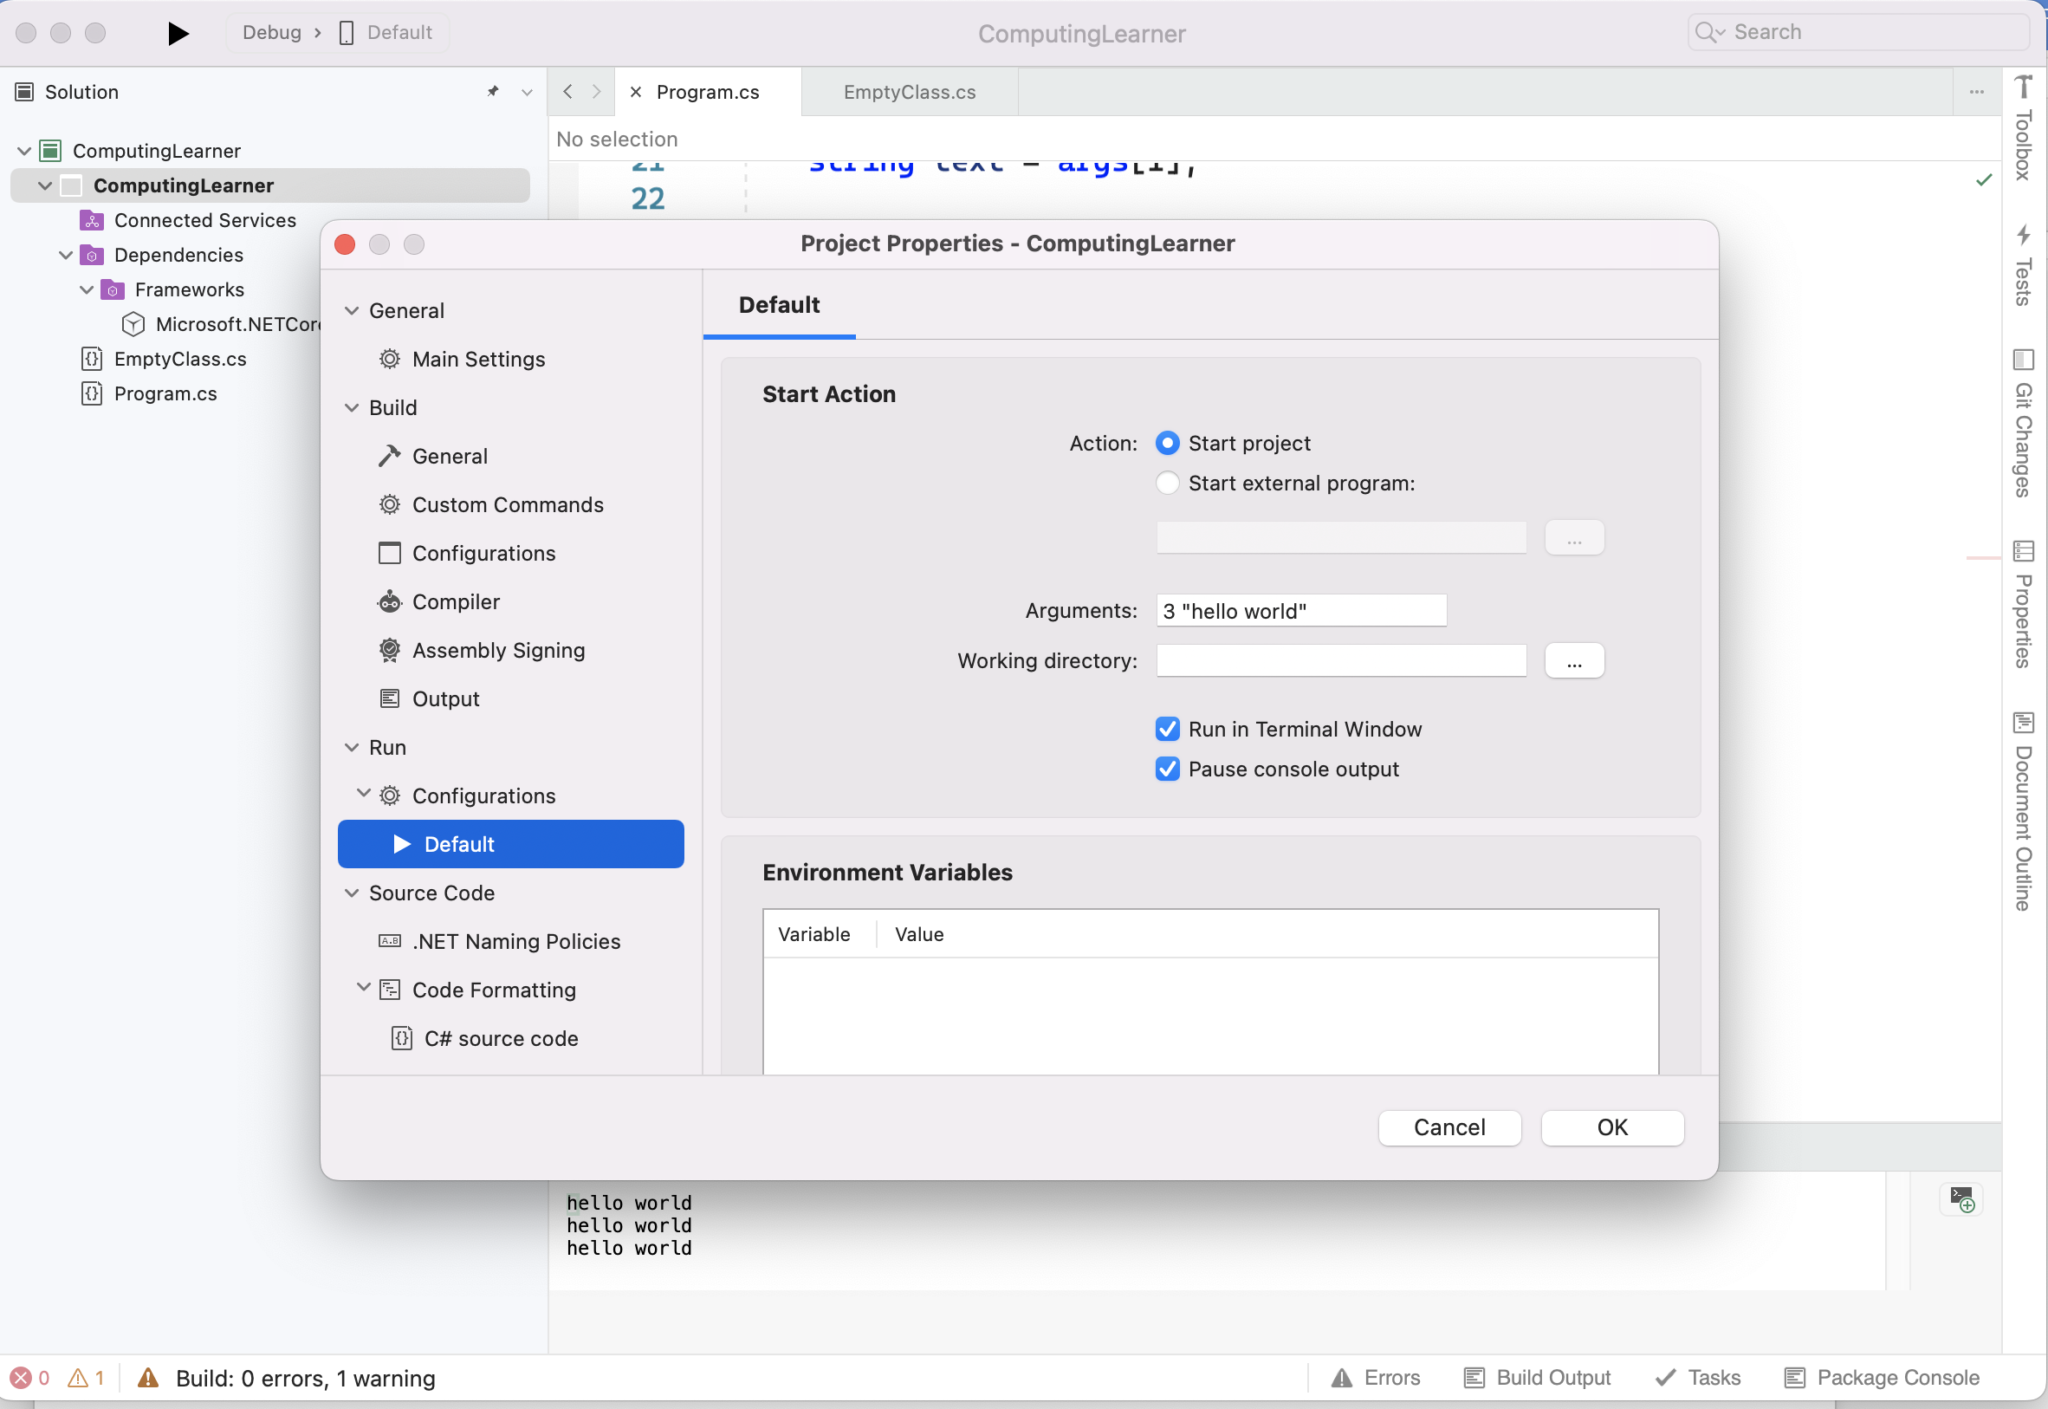This screenshot has height=1409, width=2048.
Task: Open the Toolbox side panel
Action: pyautogui.click(x=2023, y=128)
